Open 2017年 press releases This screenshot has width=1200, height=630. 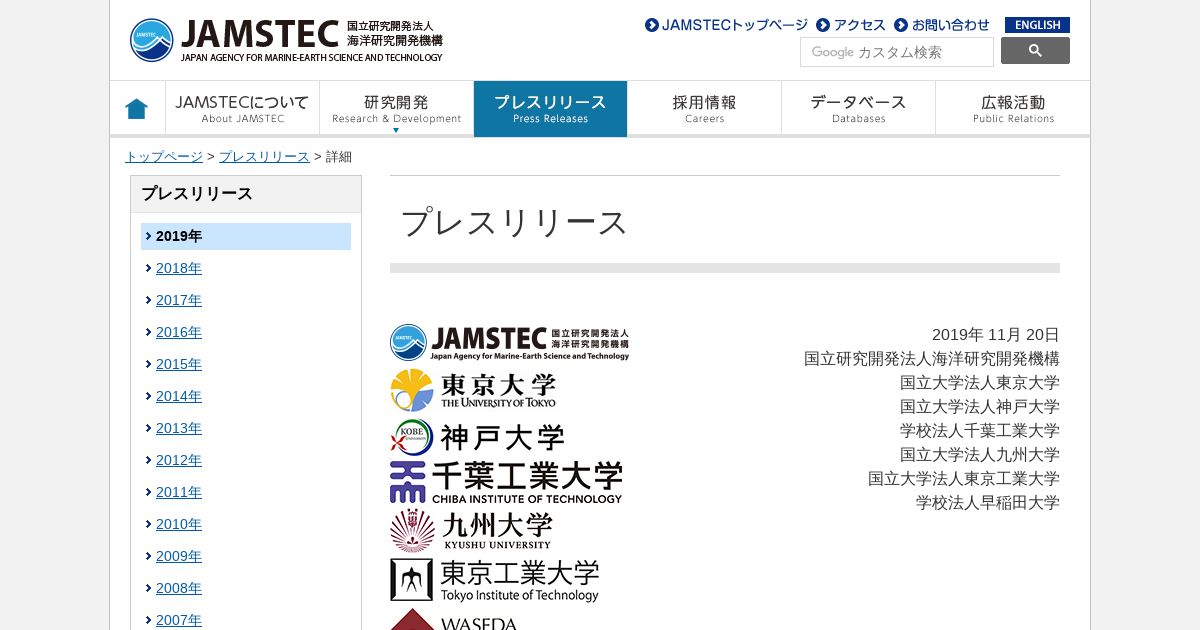179,300
